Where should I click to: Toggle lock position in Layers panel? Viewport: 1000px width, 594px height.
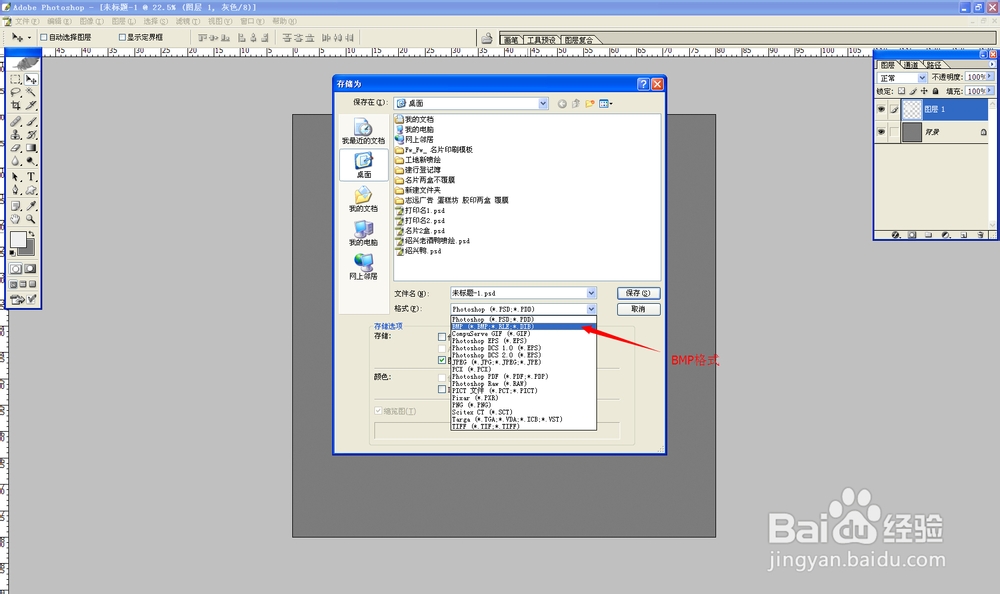click(x=924, y=91)
